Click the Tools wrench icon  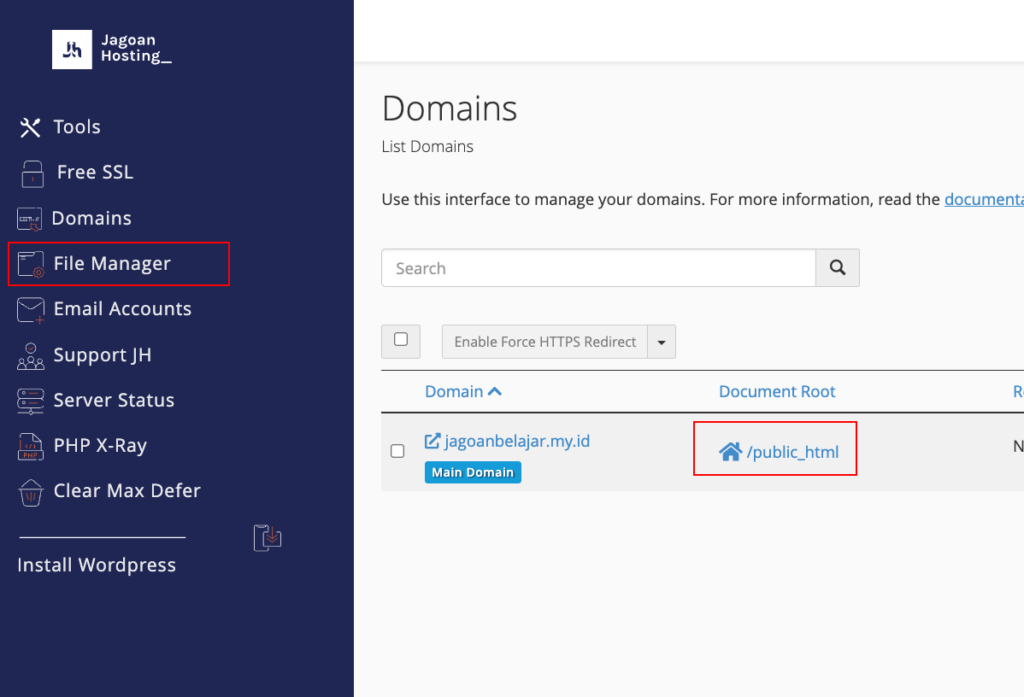(30, 127)
